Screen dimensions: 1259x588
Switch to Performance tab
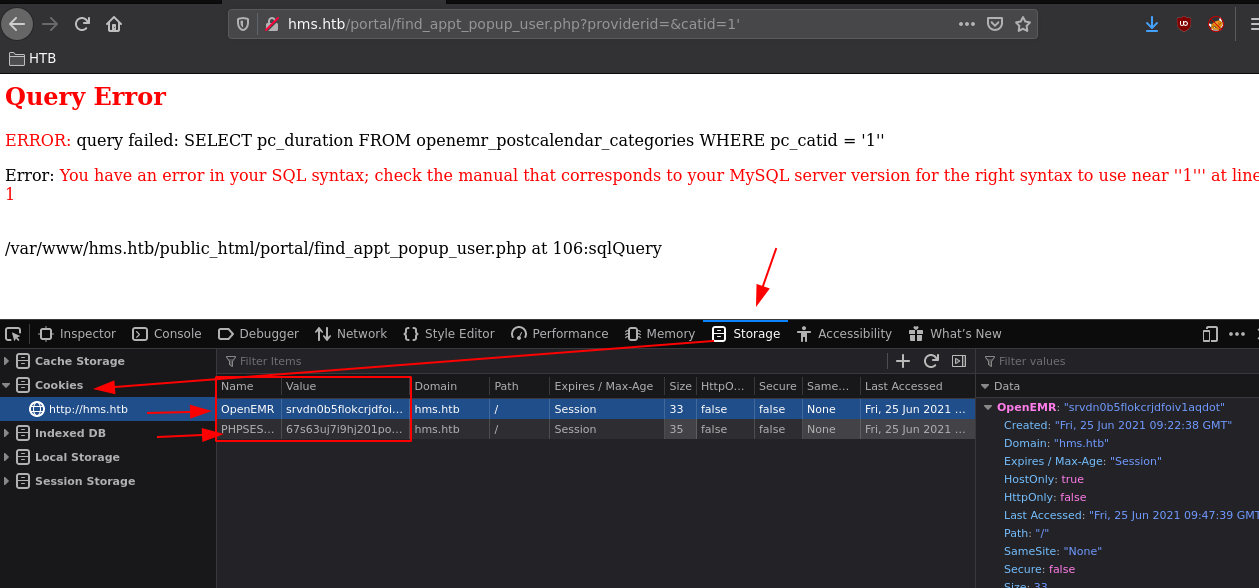point(560,334)
